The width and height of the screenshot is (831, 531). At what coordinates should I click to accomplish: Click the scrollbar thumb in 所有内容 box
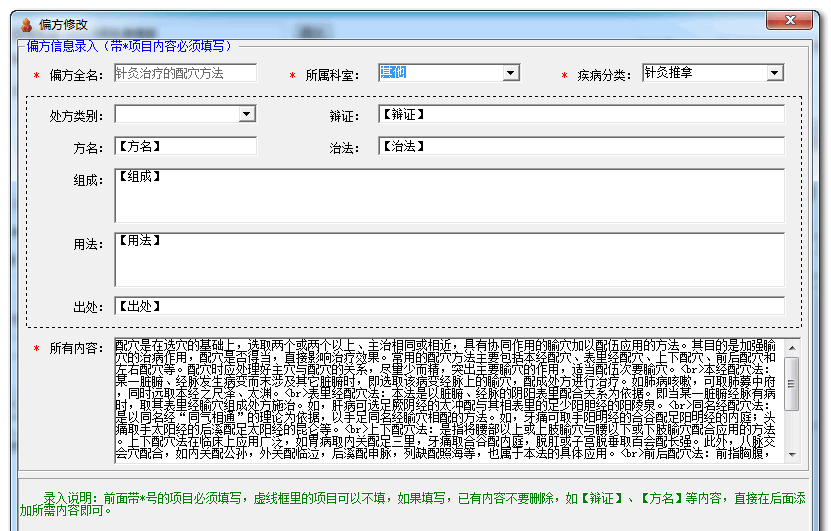(792, 384)
